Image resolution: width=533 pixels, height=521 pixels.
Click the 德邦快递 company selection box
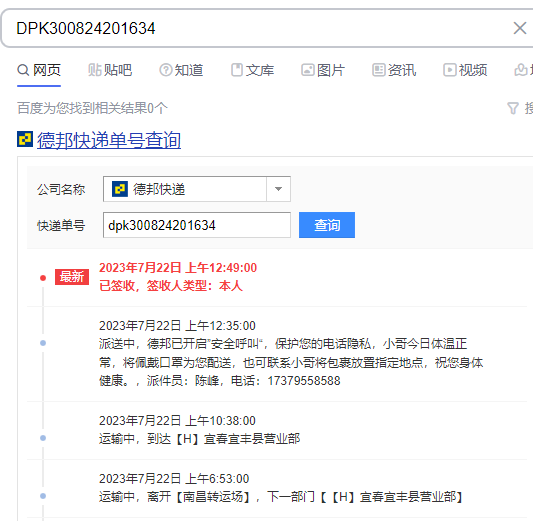click(197, 189)
